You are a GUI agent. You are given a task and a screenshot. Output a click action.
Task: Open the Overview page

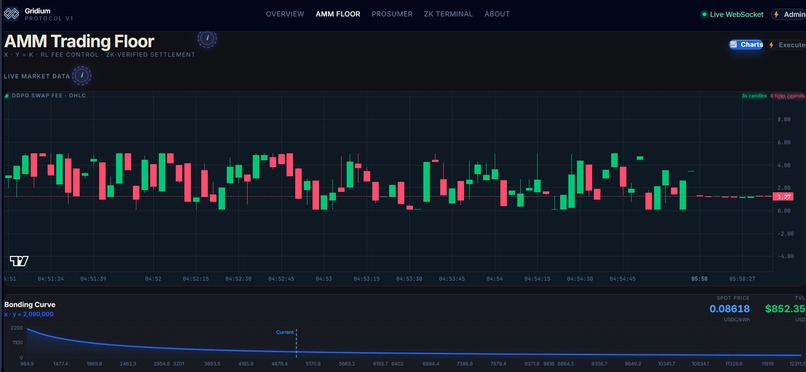(285, 14)
